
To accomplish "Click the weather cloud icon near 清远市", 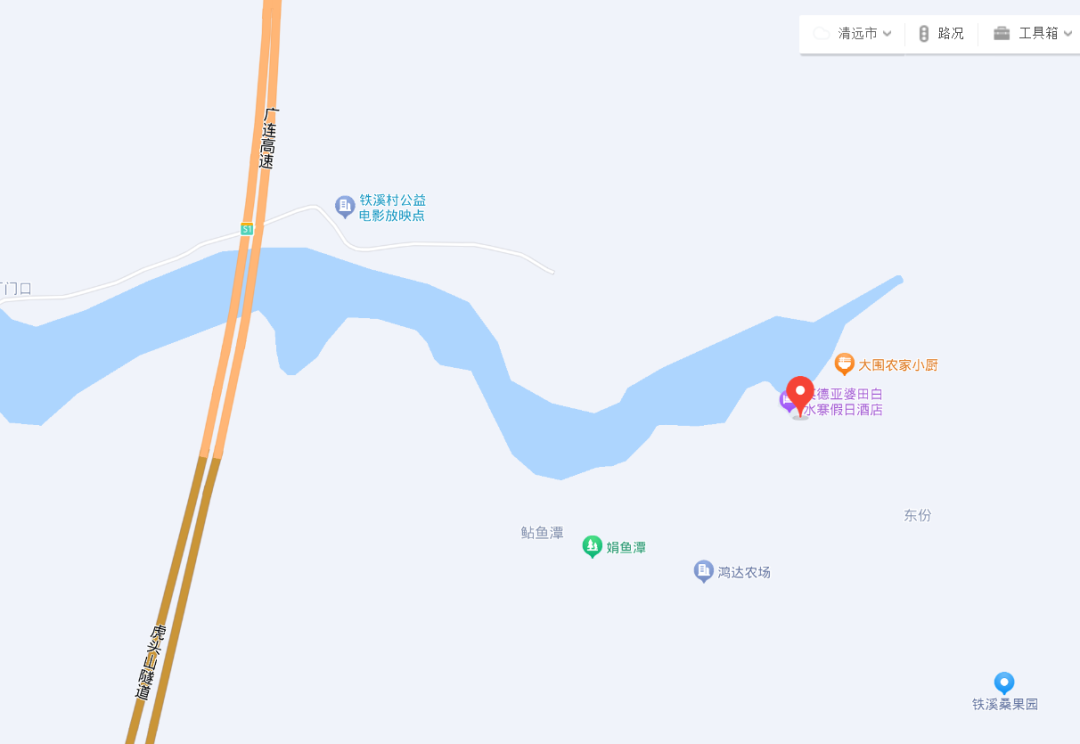I will click(821, 33).
